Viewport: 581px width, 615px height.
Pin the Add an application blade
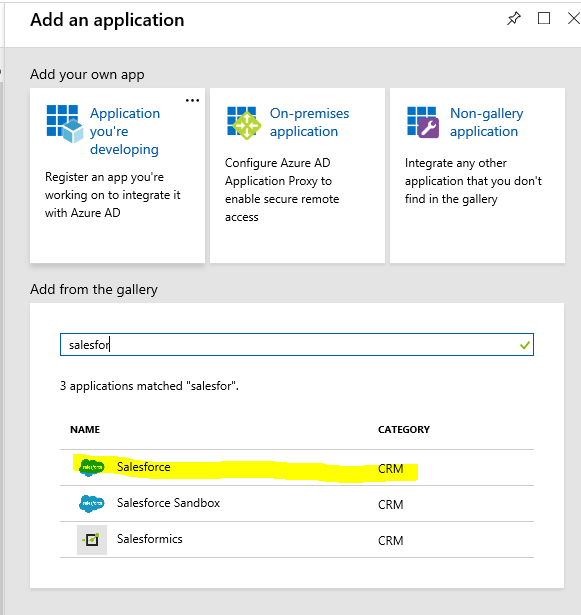point(514,18)
